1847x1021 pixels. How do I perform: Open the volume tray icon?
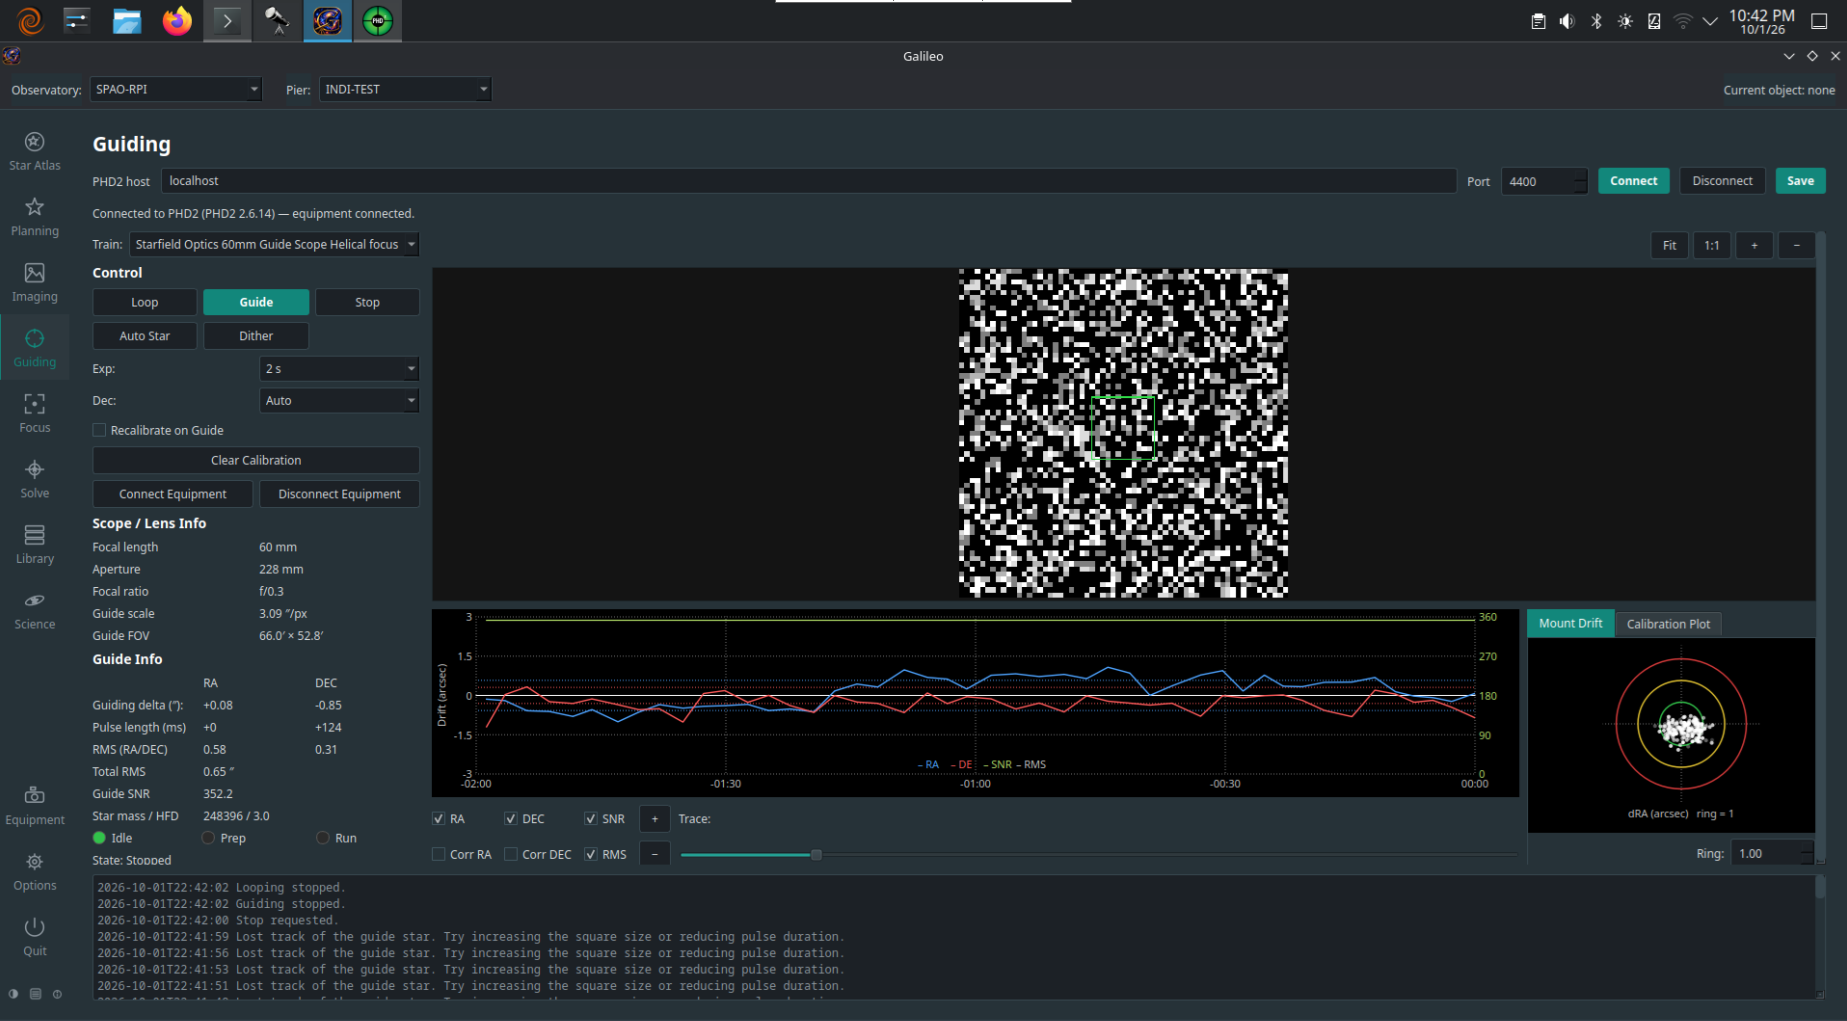(1567, 21)
